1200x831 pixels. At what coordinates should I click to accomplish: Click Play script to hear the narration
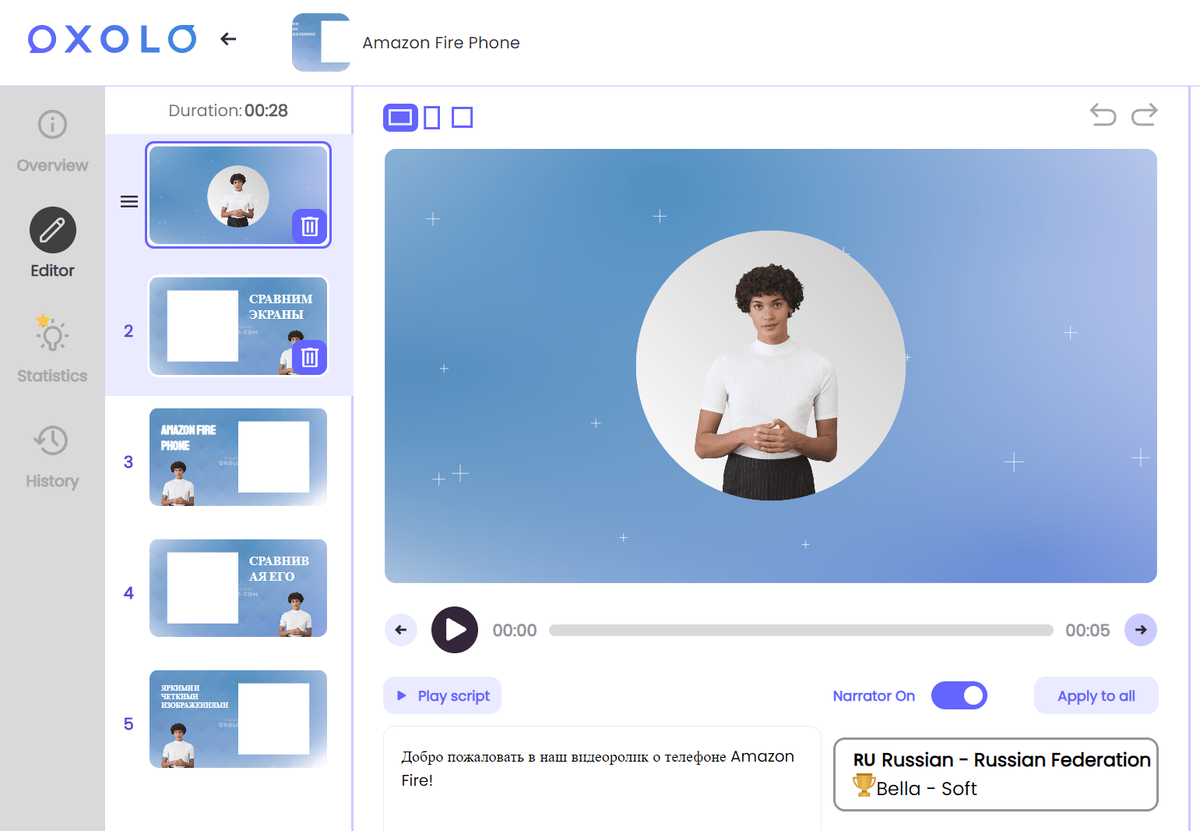point(442,695)
